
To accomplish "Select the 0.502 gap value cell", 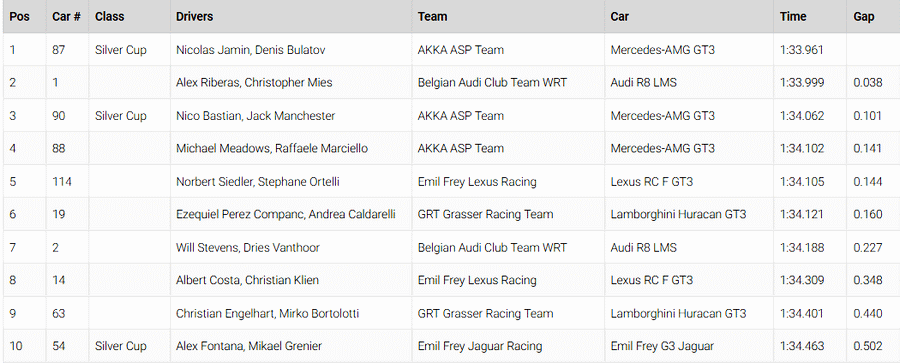I will point(873,346).
